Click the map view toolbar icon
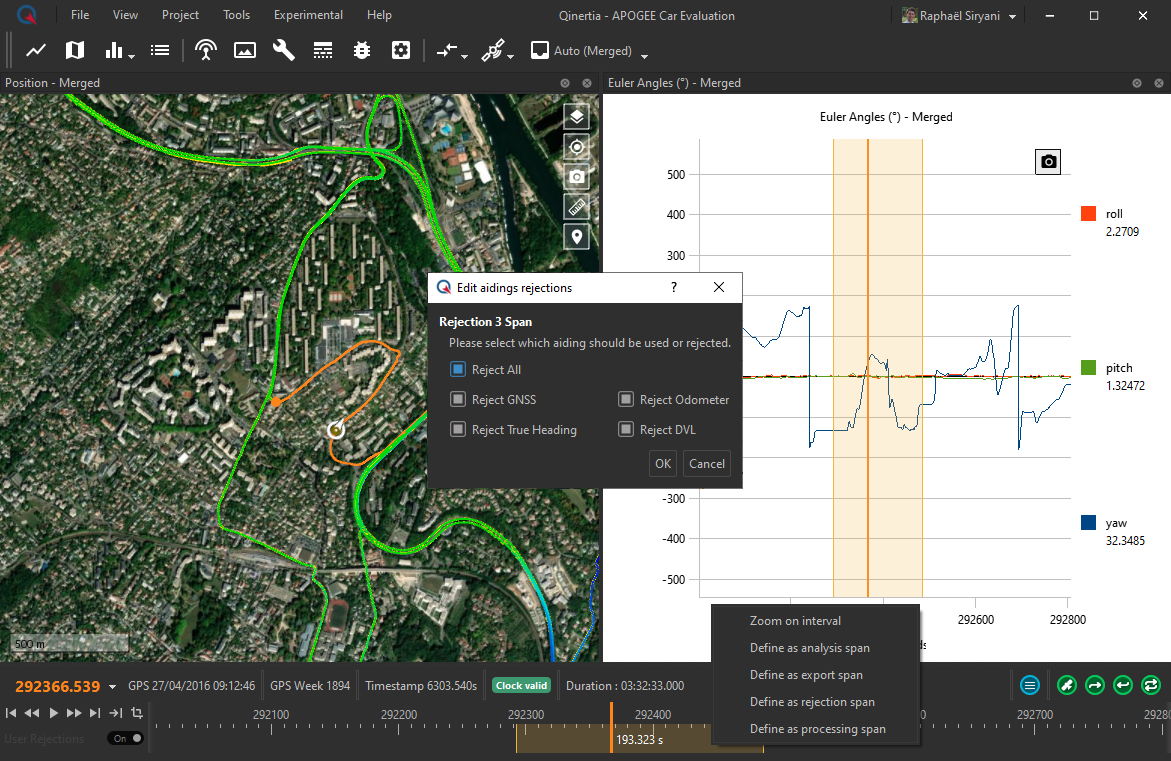Image resolution: width=1171 pixels, height=761 pixels. tap(75, 50)
